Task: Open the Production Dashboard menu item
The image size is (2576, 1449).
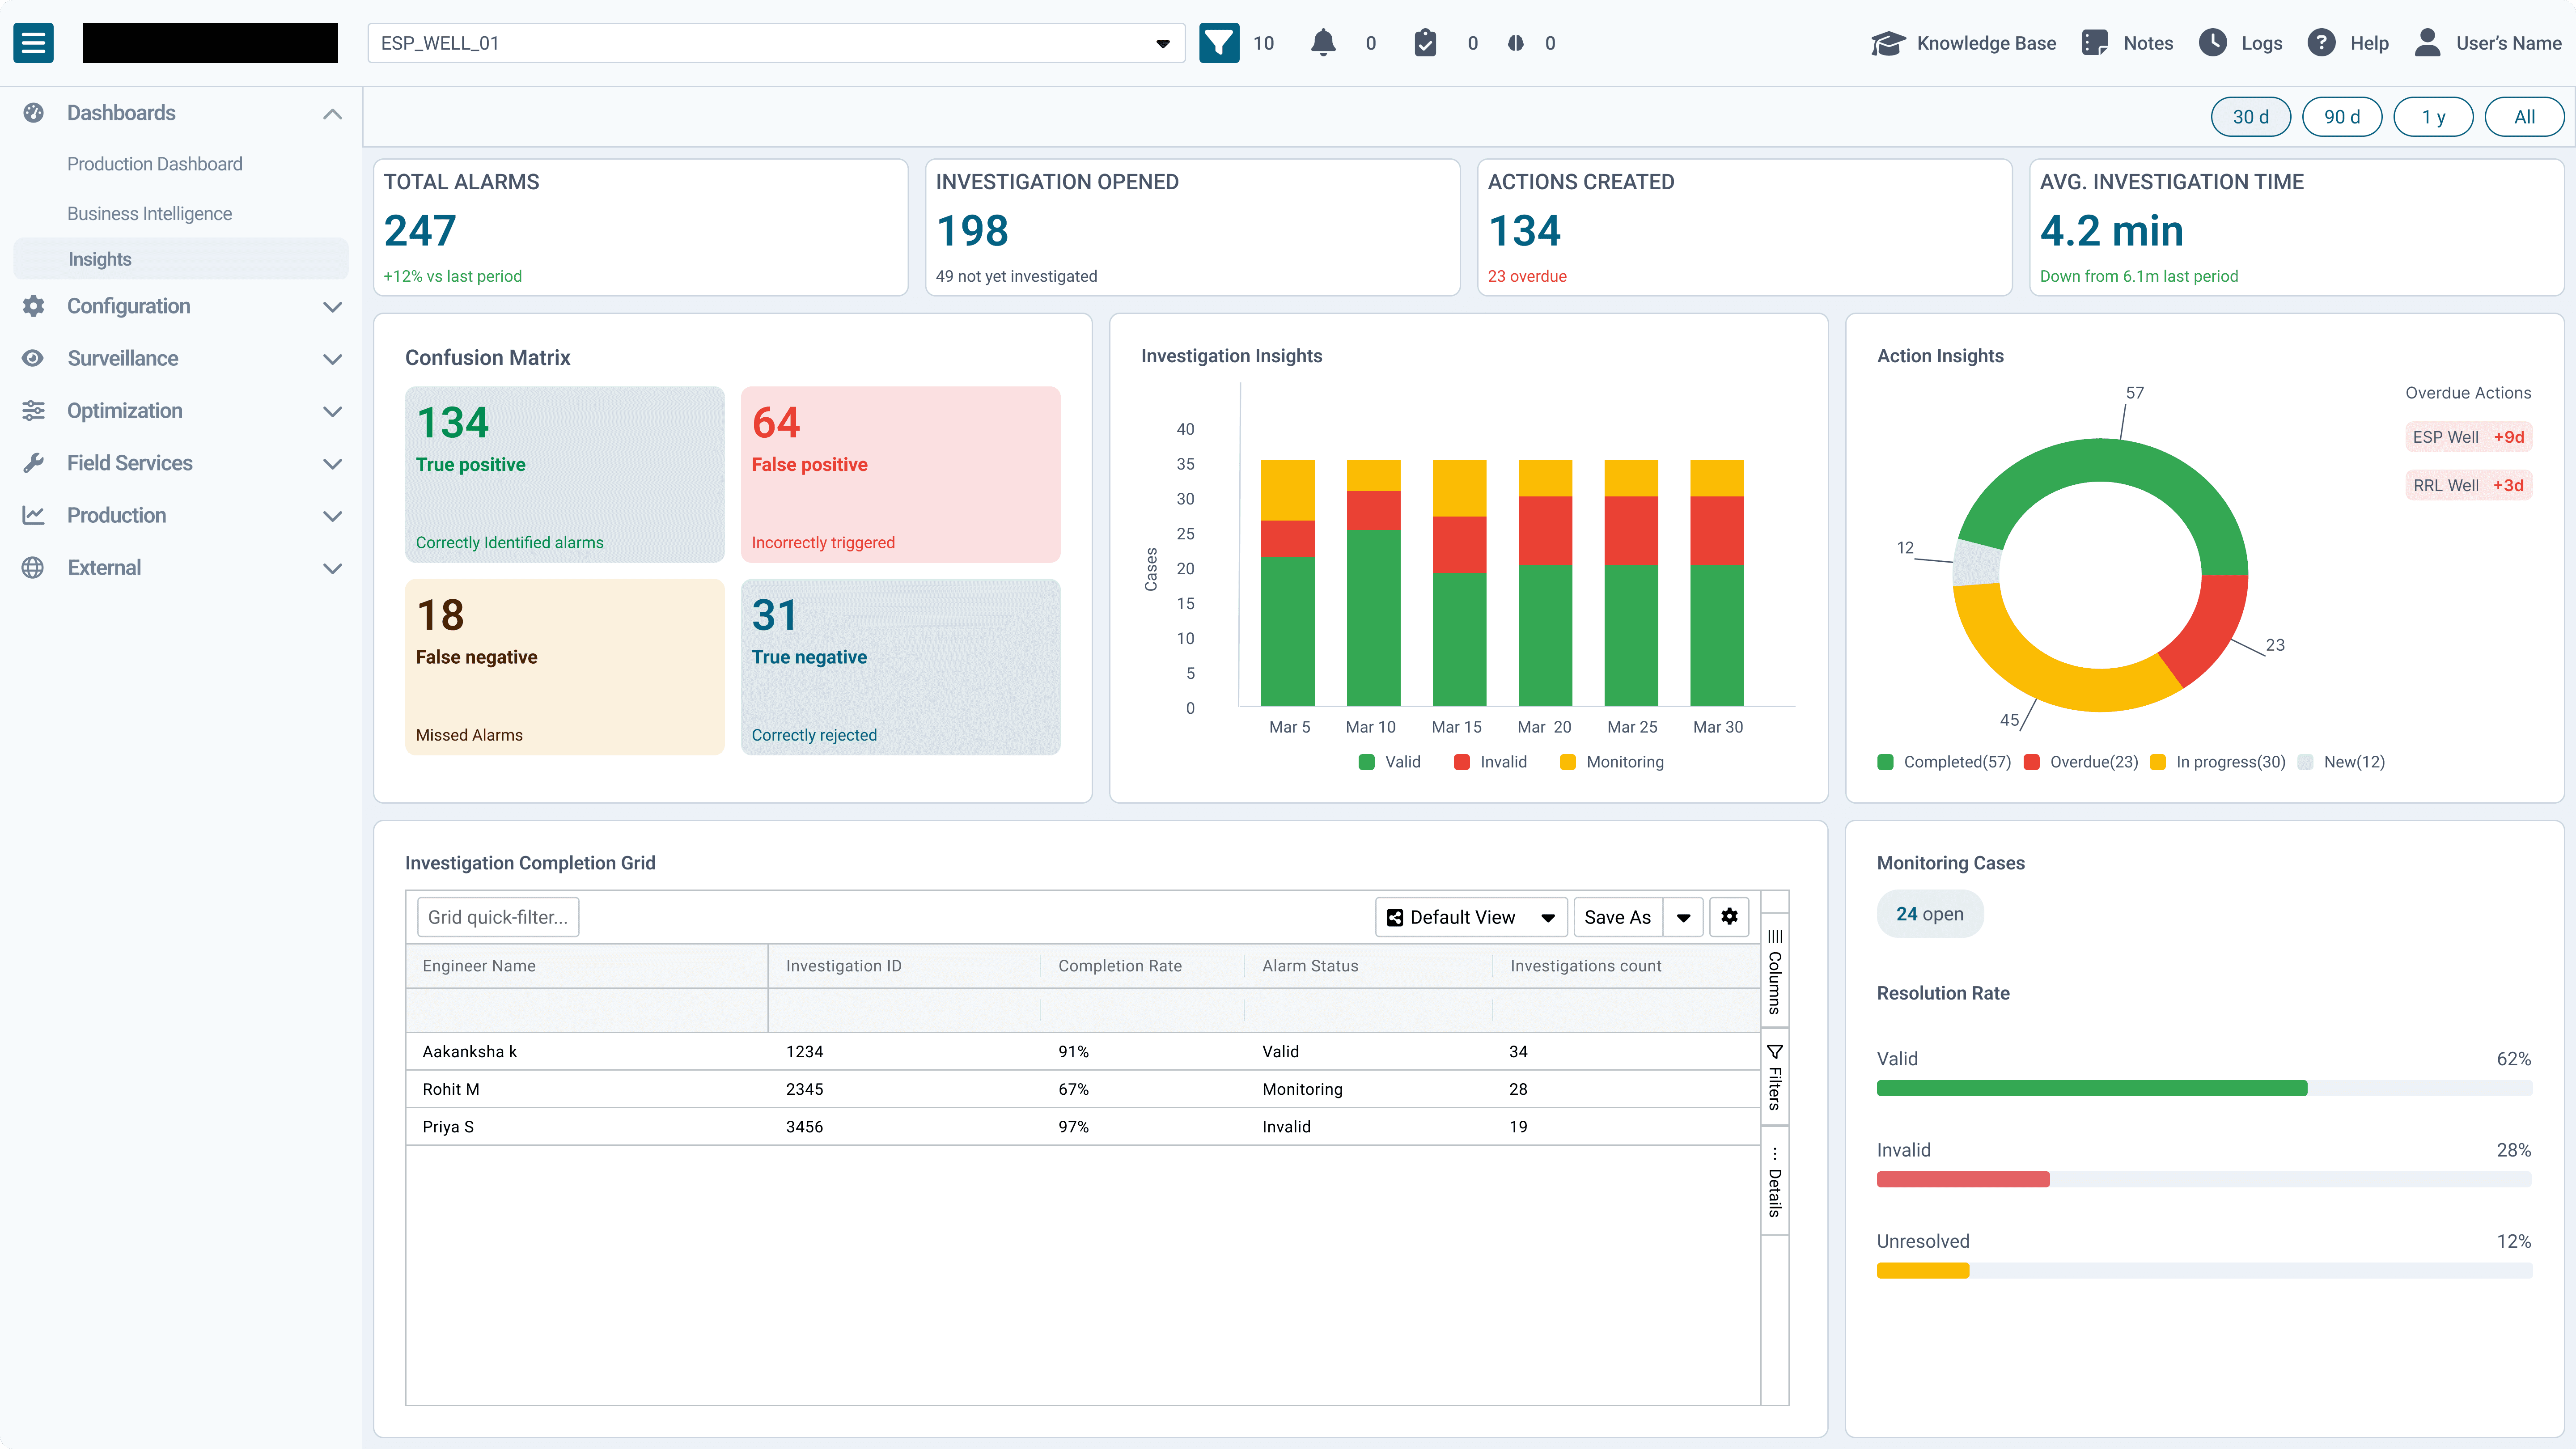Action: (155, 164)
